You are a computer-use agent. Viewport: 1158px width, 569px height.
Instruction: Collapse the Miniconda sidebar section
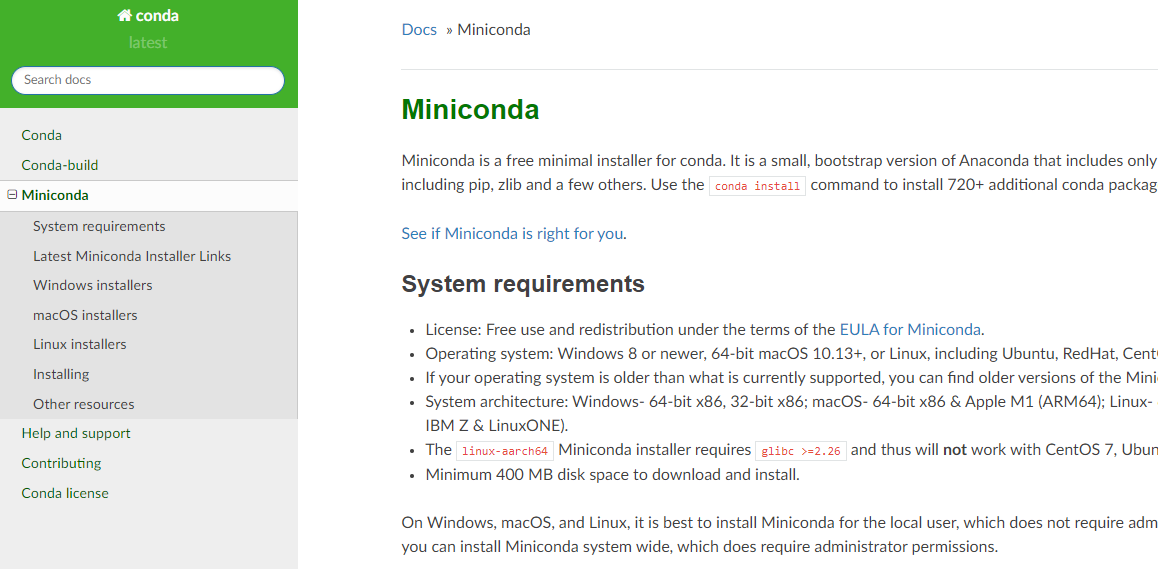pyautogui.click(x=12, y=195)
